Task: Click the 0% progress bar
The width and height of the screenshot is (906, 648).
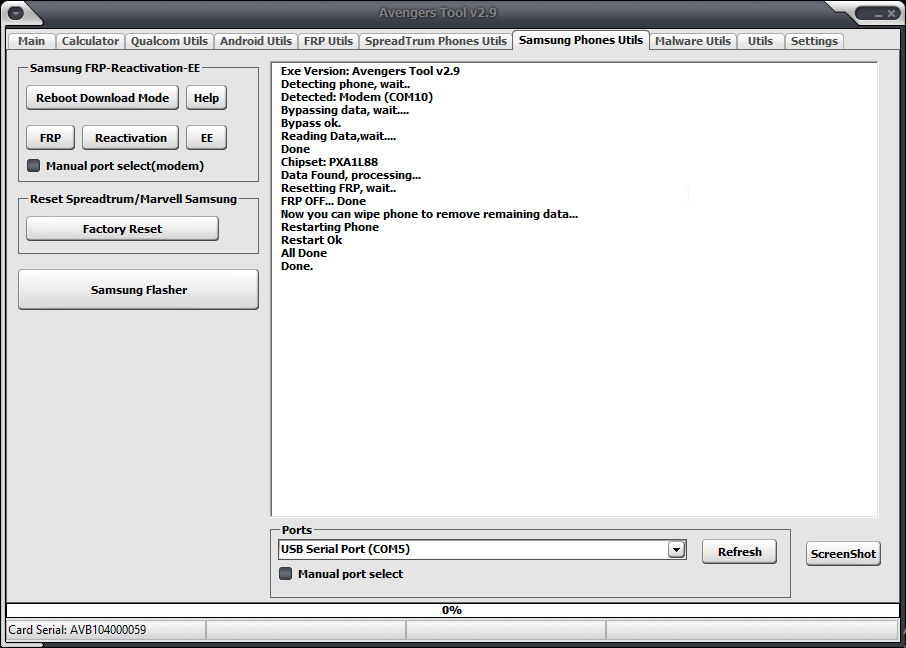Action: [x=452, y=610]
